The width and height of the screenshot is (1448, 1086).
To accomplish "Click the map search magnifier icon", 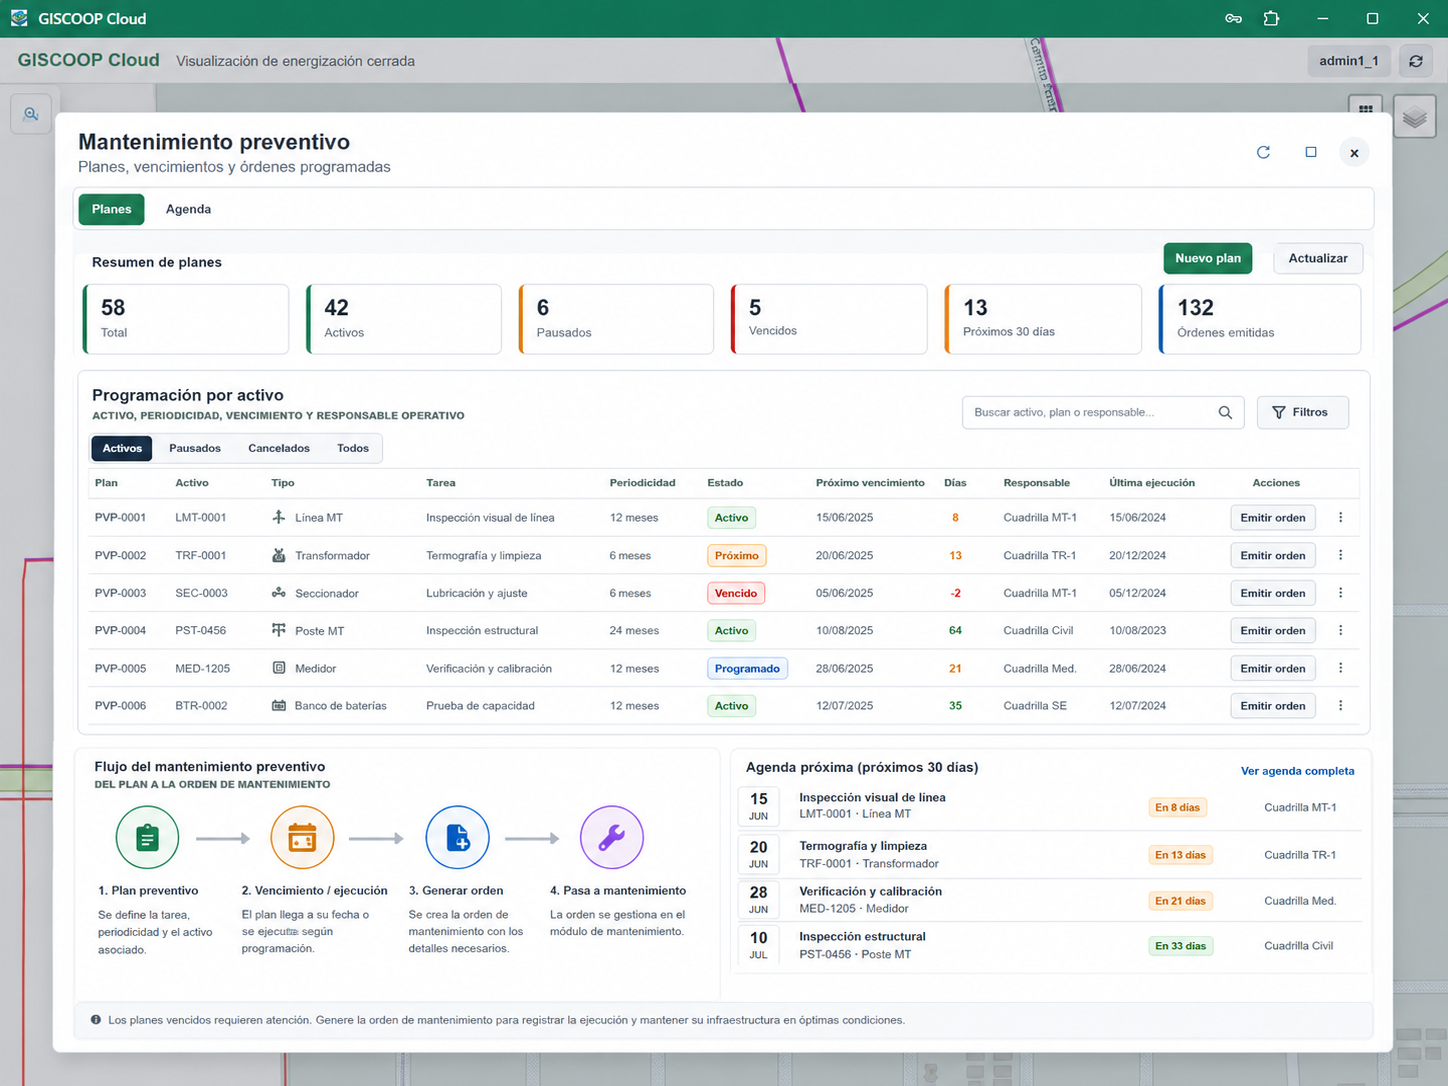I will click(31, 114).
